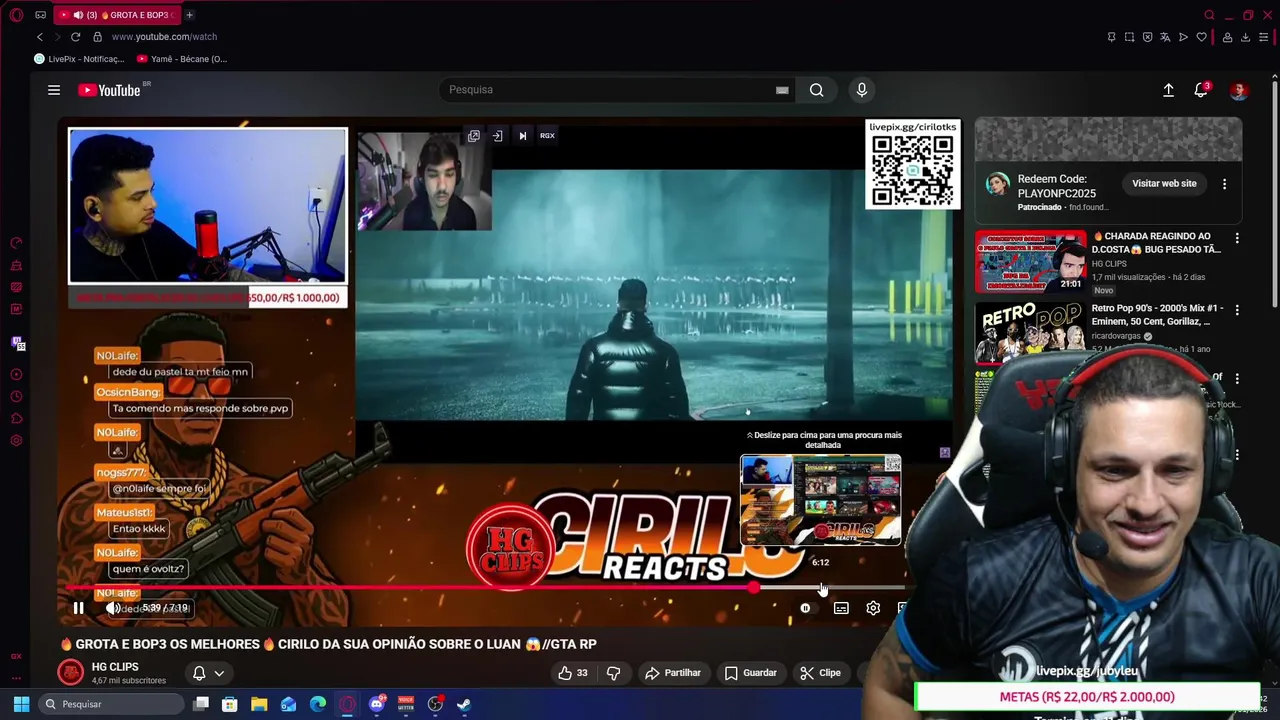Reload the current YouTube page

(75, 37)
